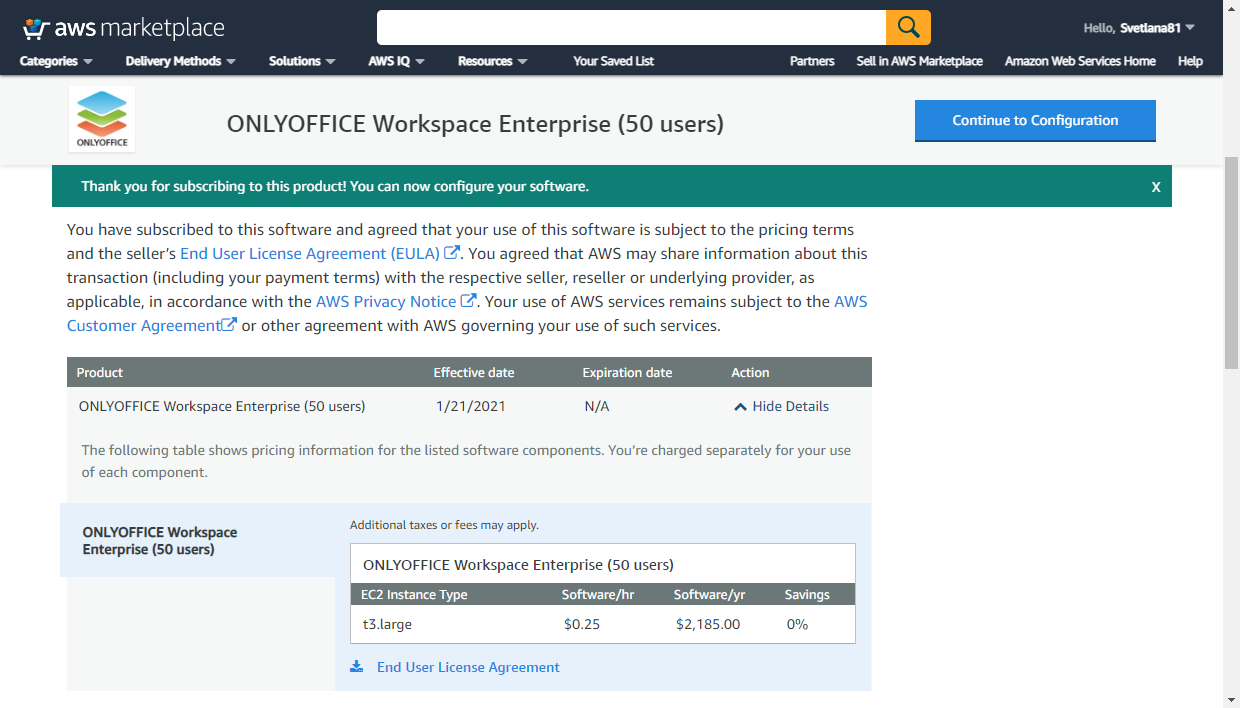The width and height of the screenshot is (1240, 708).
Task: Click external-link icon after Customer Agreement
Action: 229,325
